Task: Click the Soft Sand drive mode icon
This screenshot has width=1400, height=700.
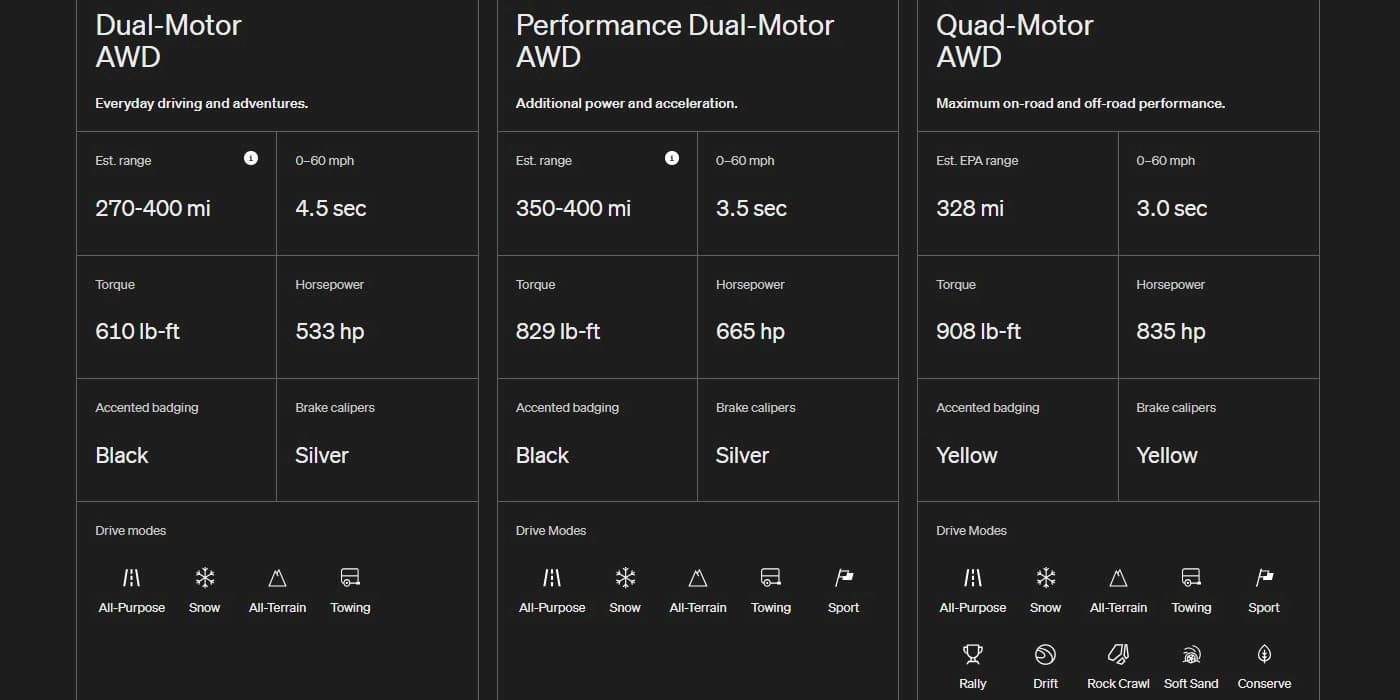Action: 1191,655
